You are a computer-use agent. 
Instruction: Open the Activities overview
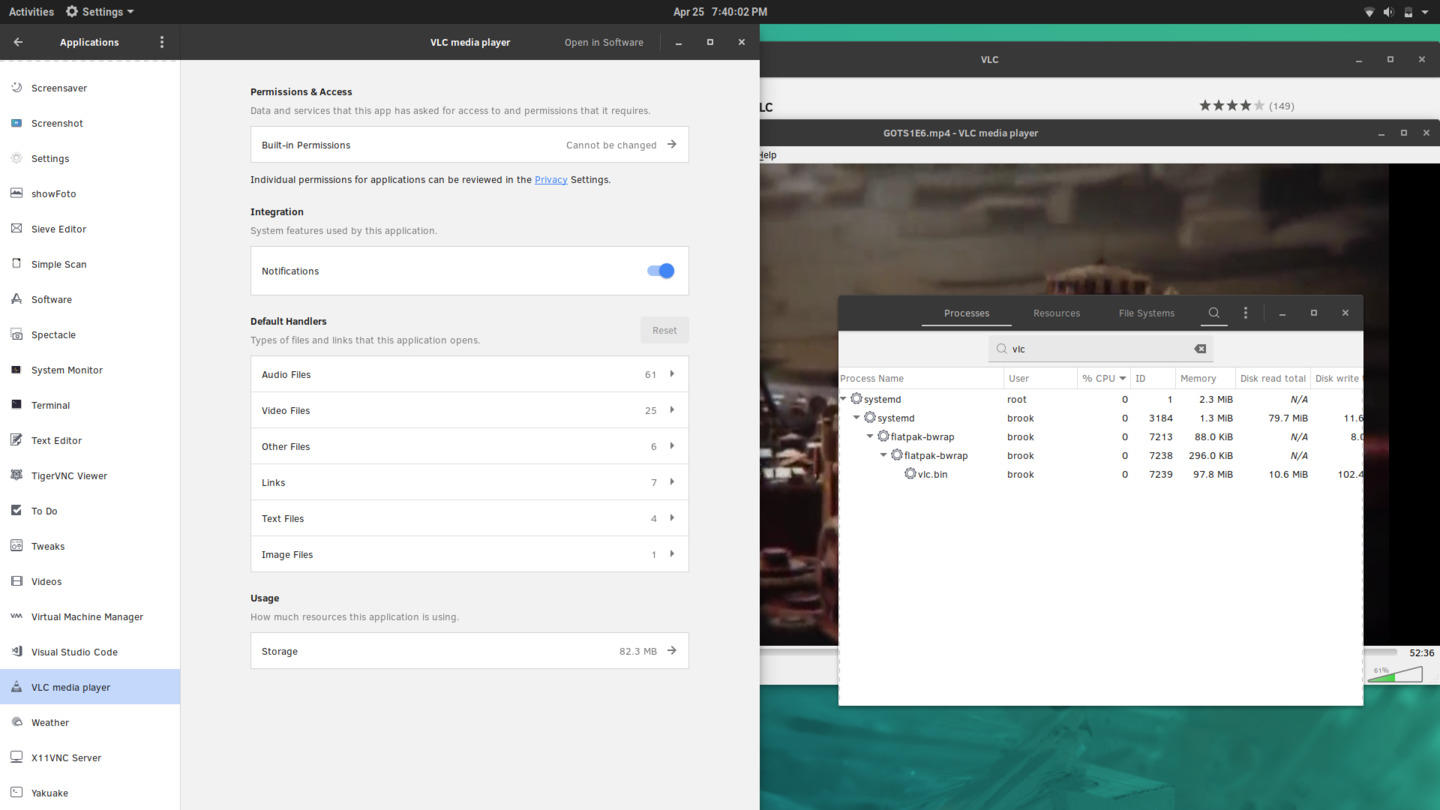pyautogui.click(x=31, y=12)
